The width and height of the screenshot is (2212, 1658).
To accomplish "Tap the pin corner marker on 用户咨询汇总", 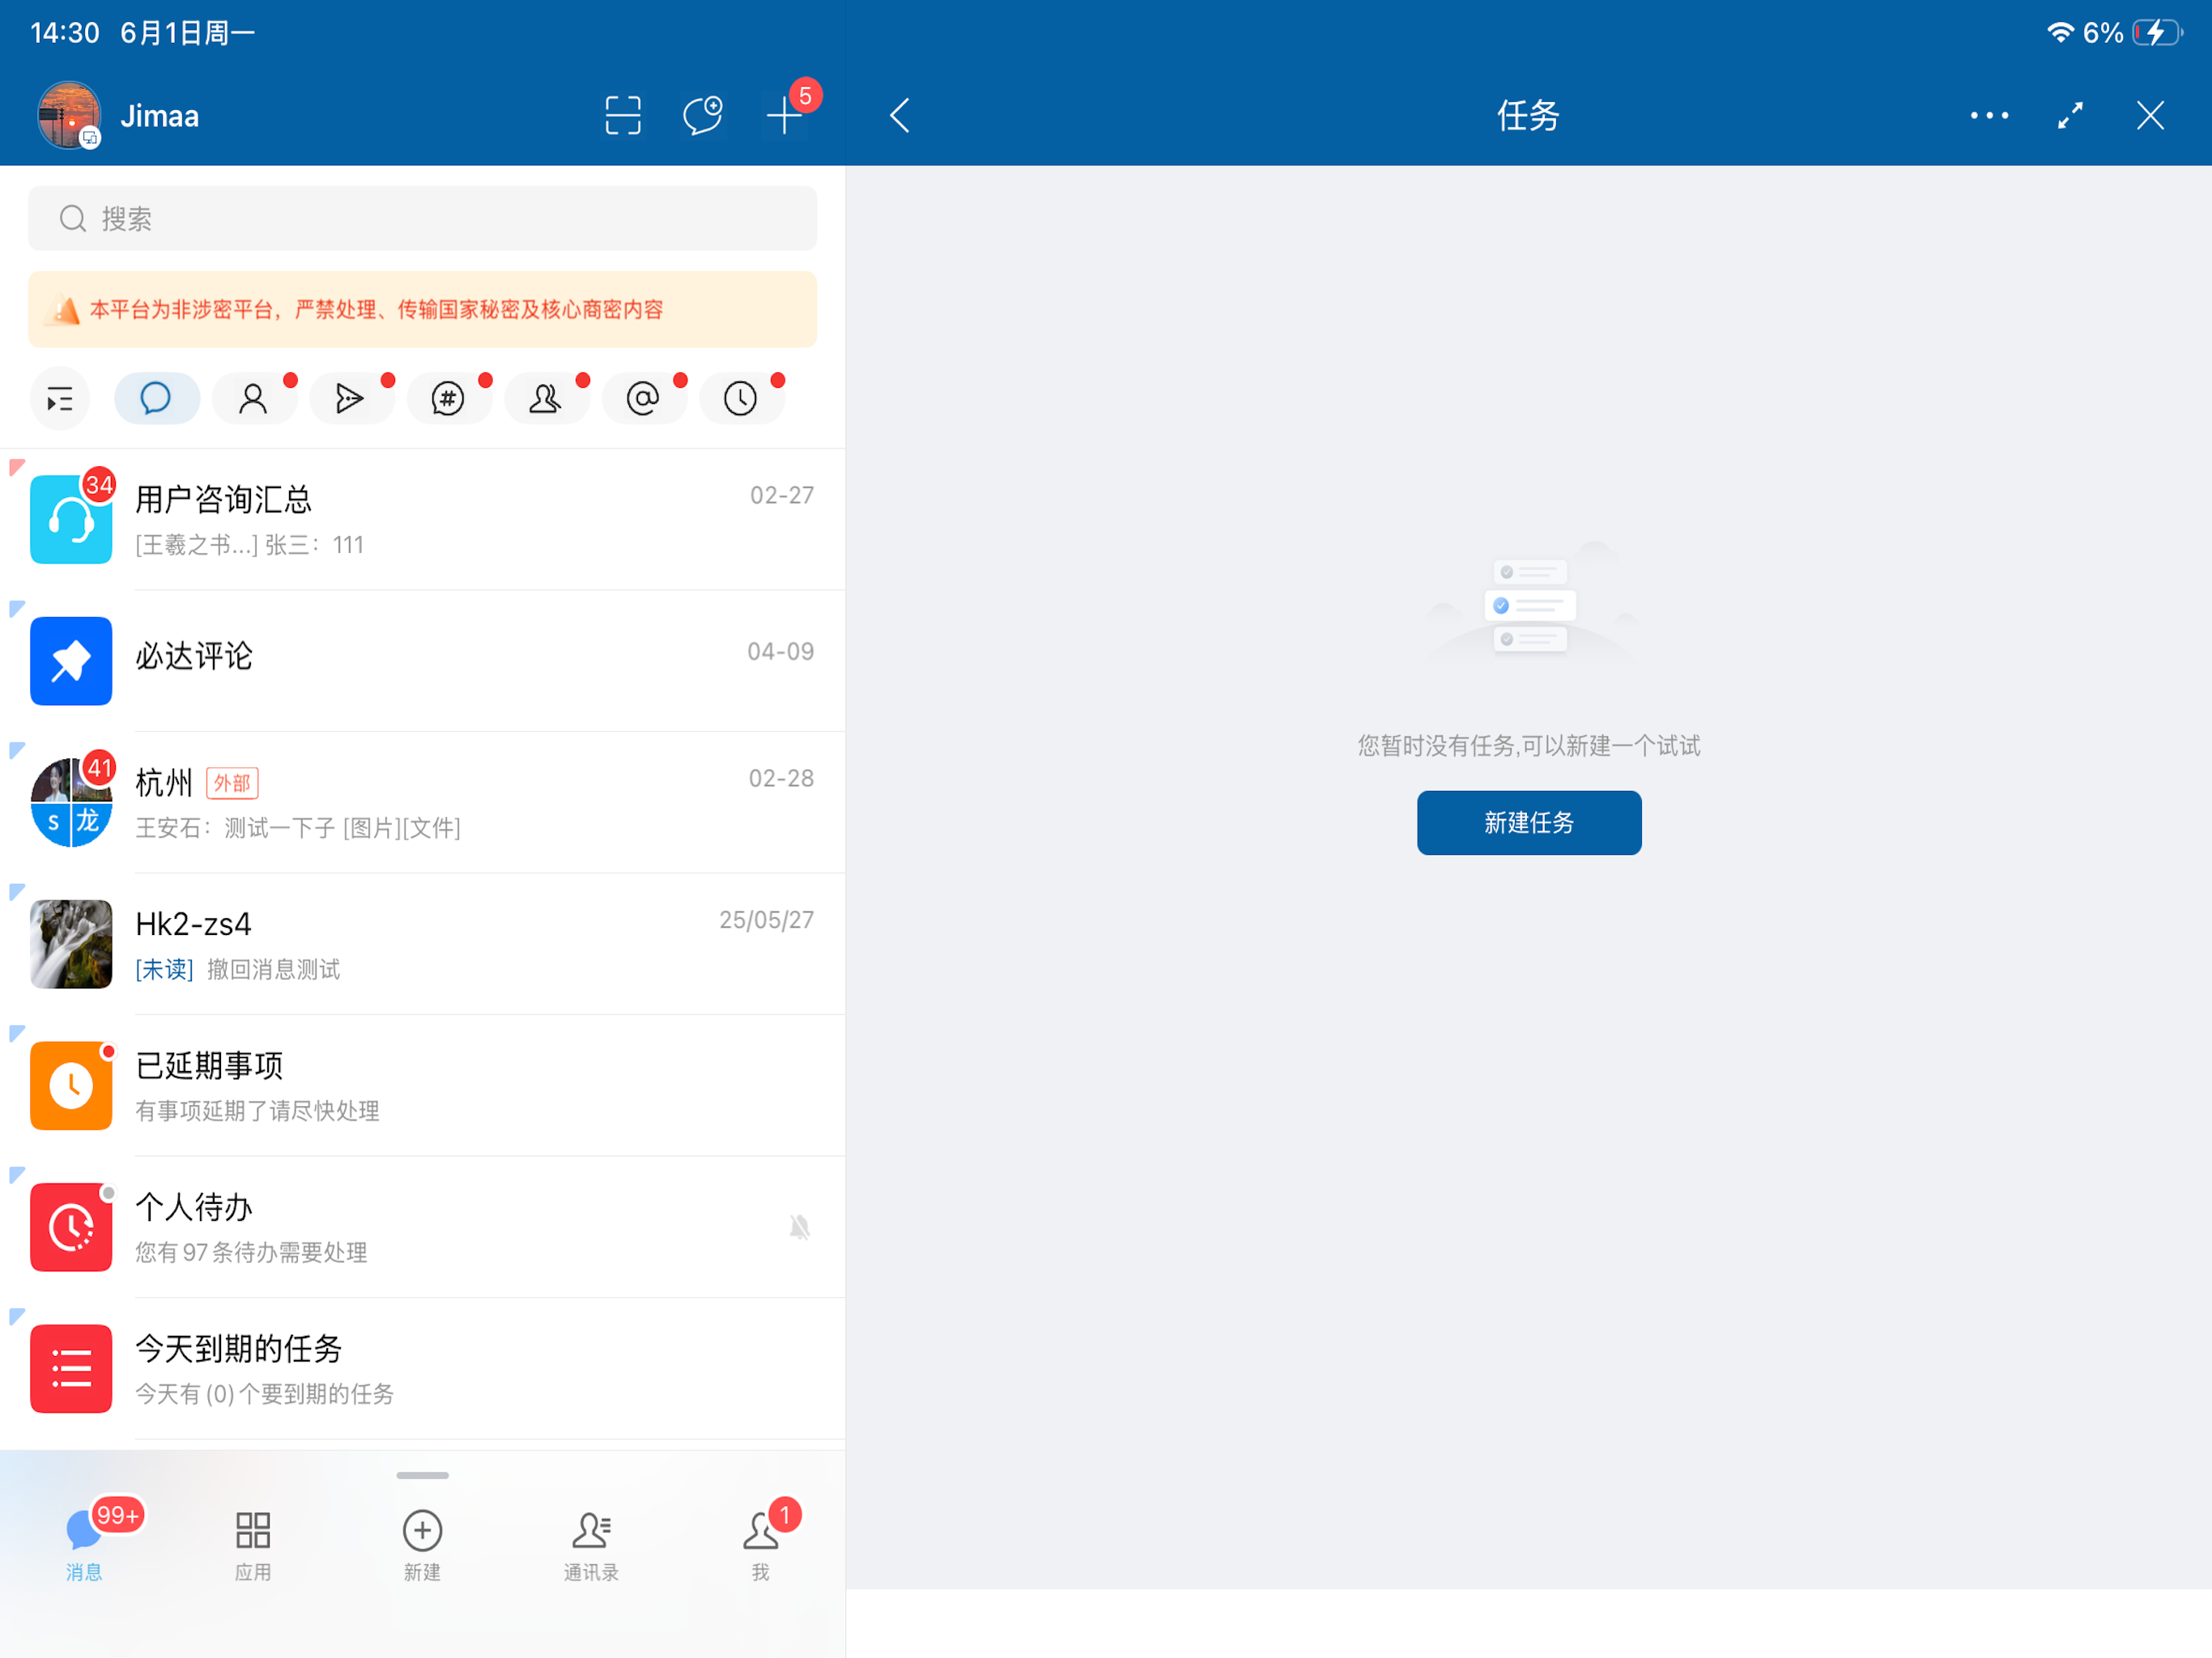I will pos(17,466).
